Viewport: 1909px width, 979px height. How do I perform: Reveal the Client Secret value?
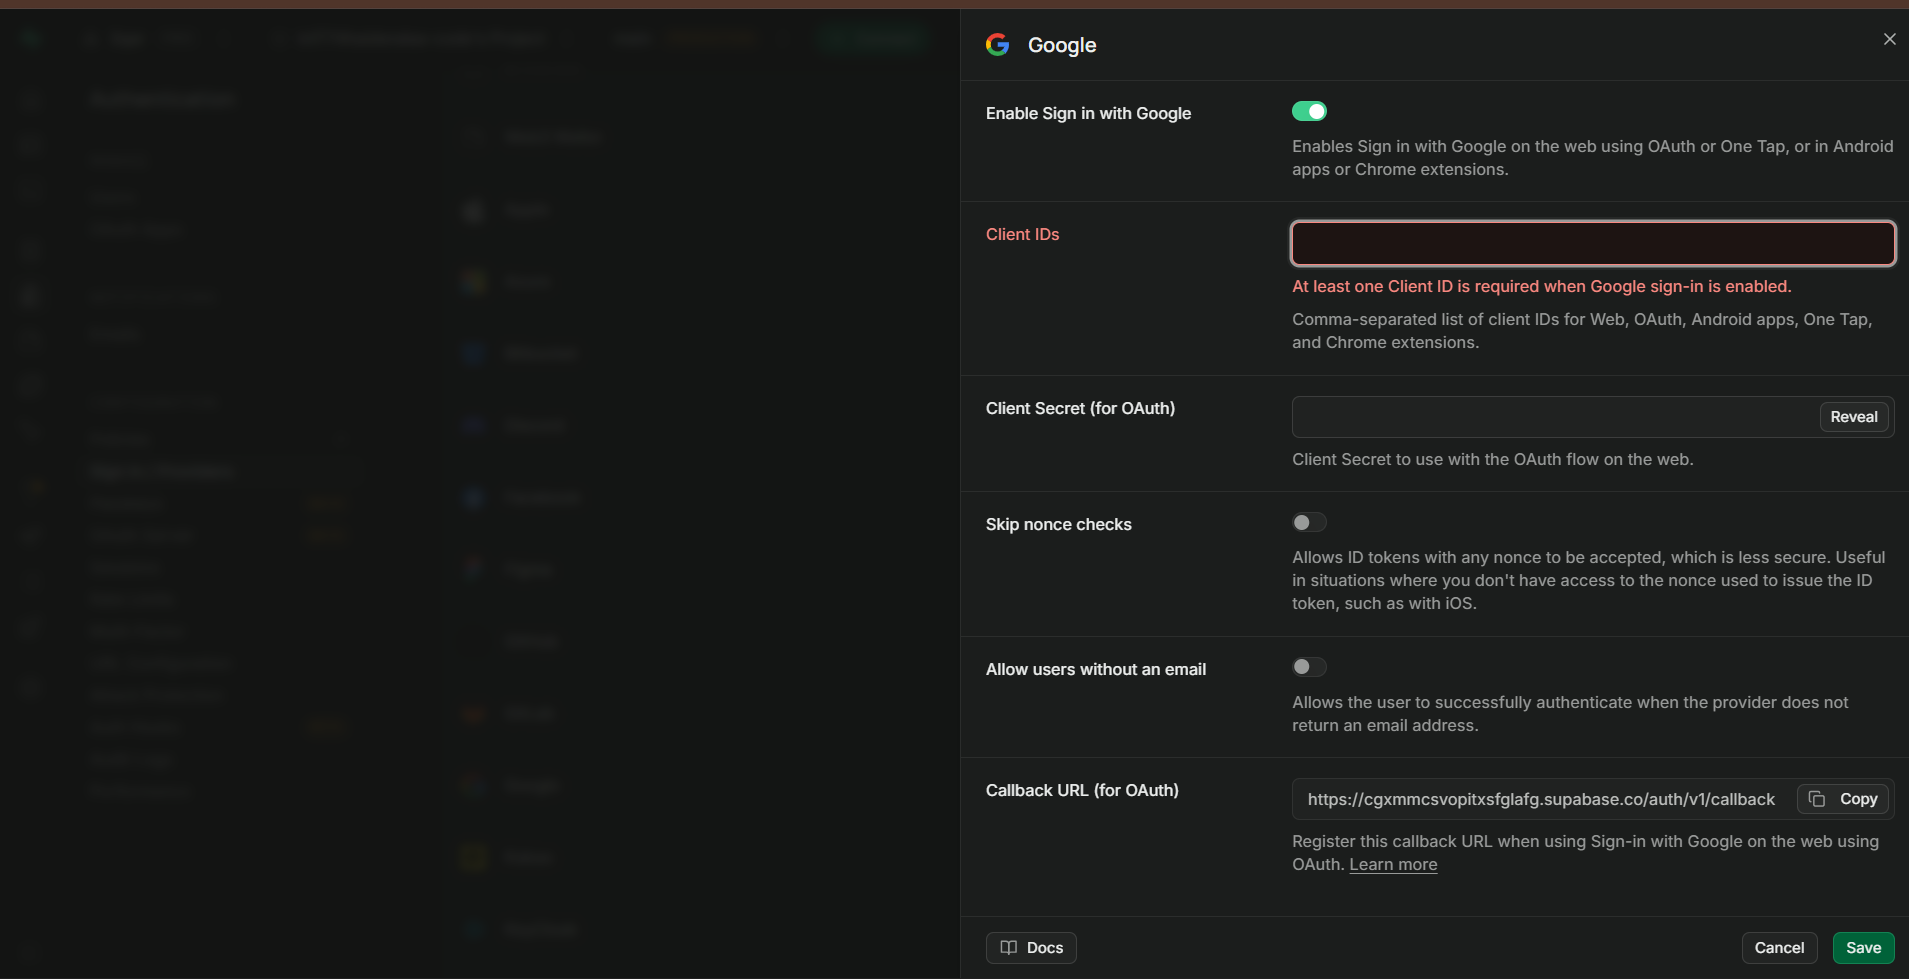pyautogui.click(x=1854, y=417)
